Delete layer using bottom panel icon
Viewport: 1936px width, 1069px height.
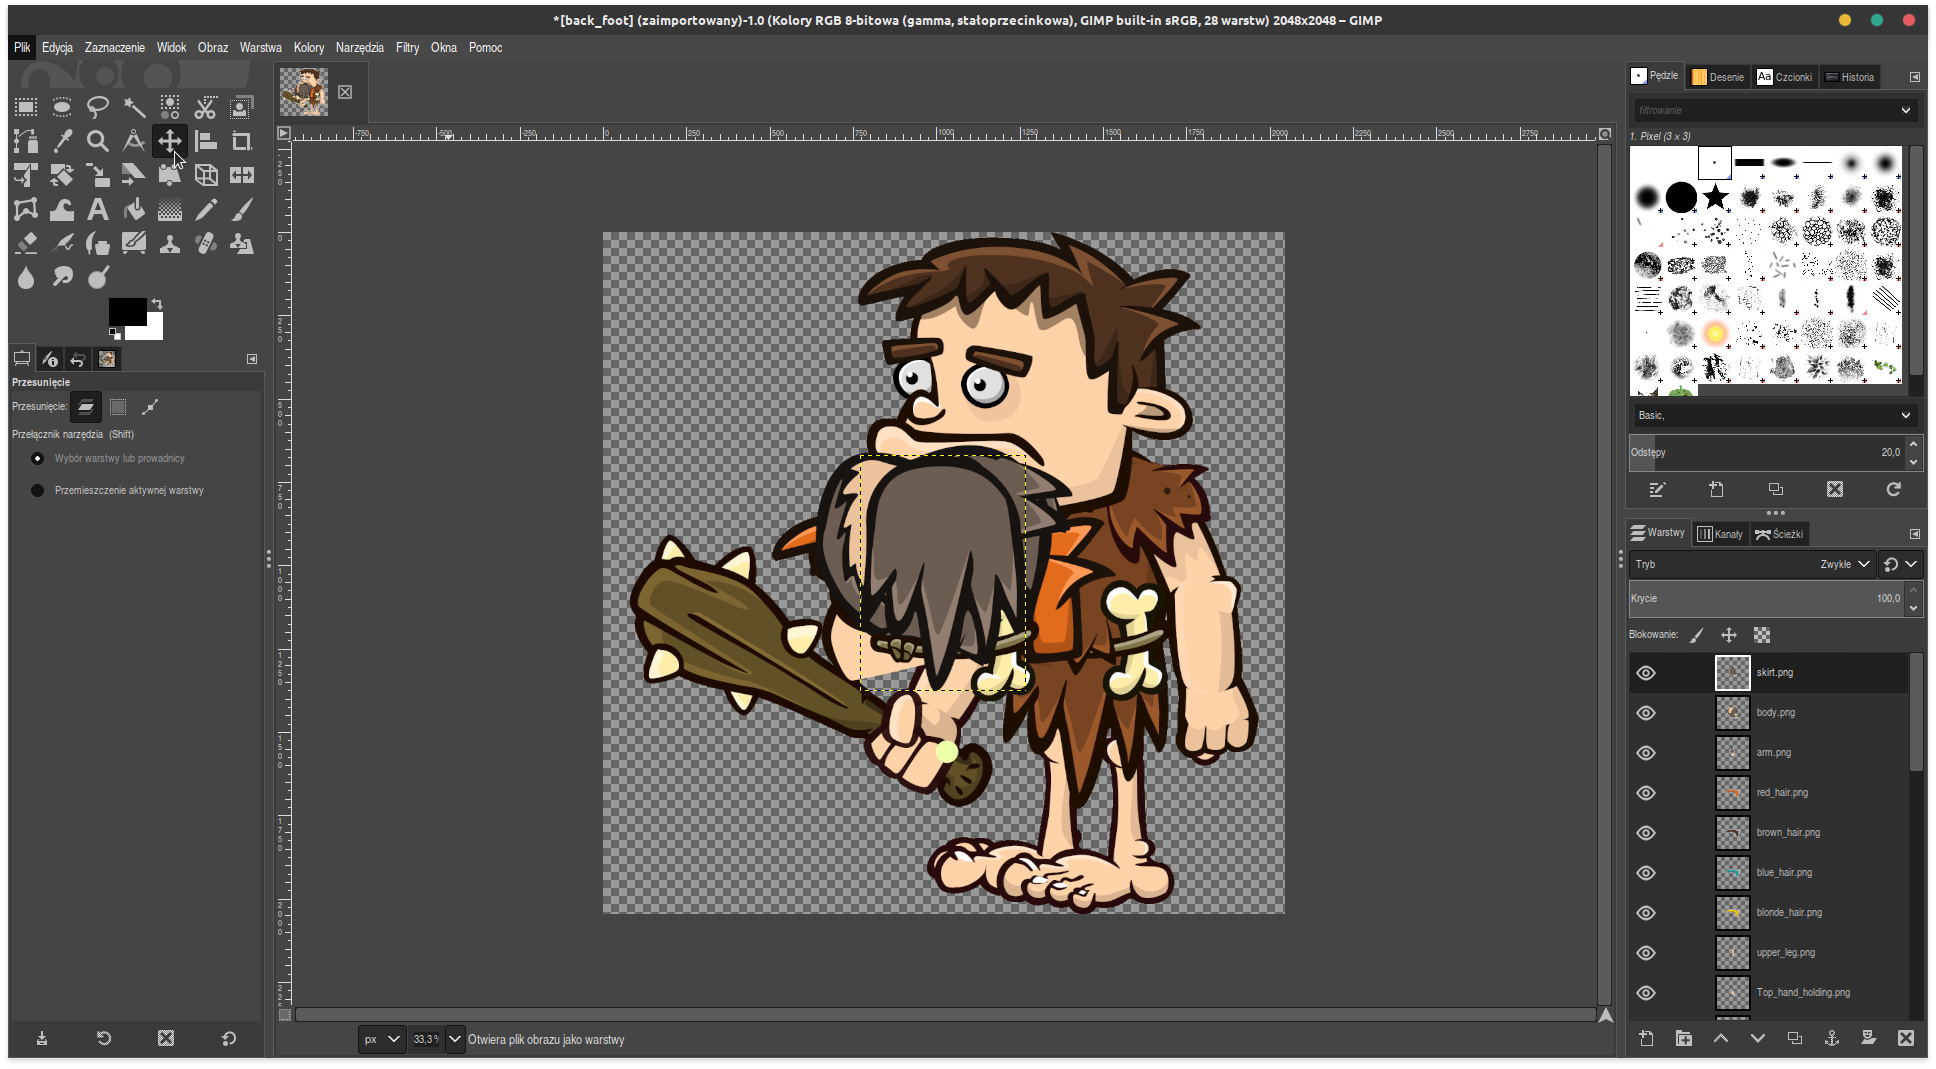click(1905, 1038)
